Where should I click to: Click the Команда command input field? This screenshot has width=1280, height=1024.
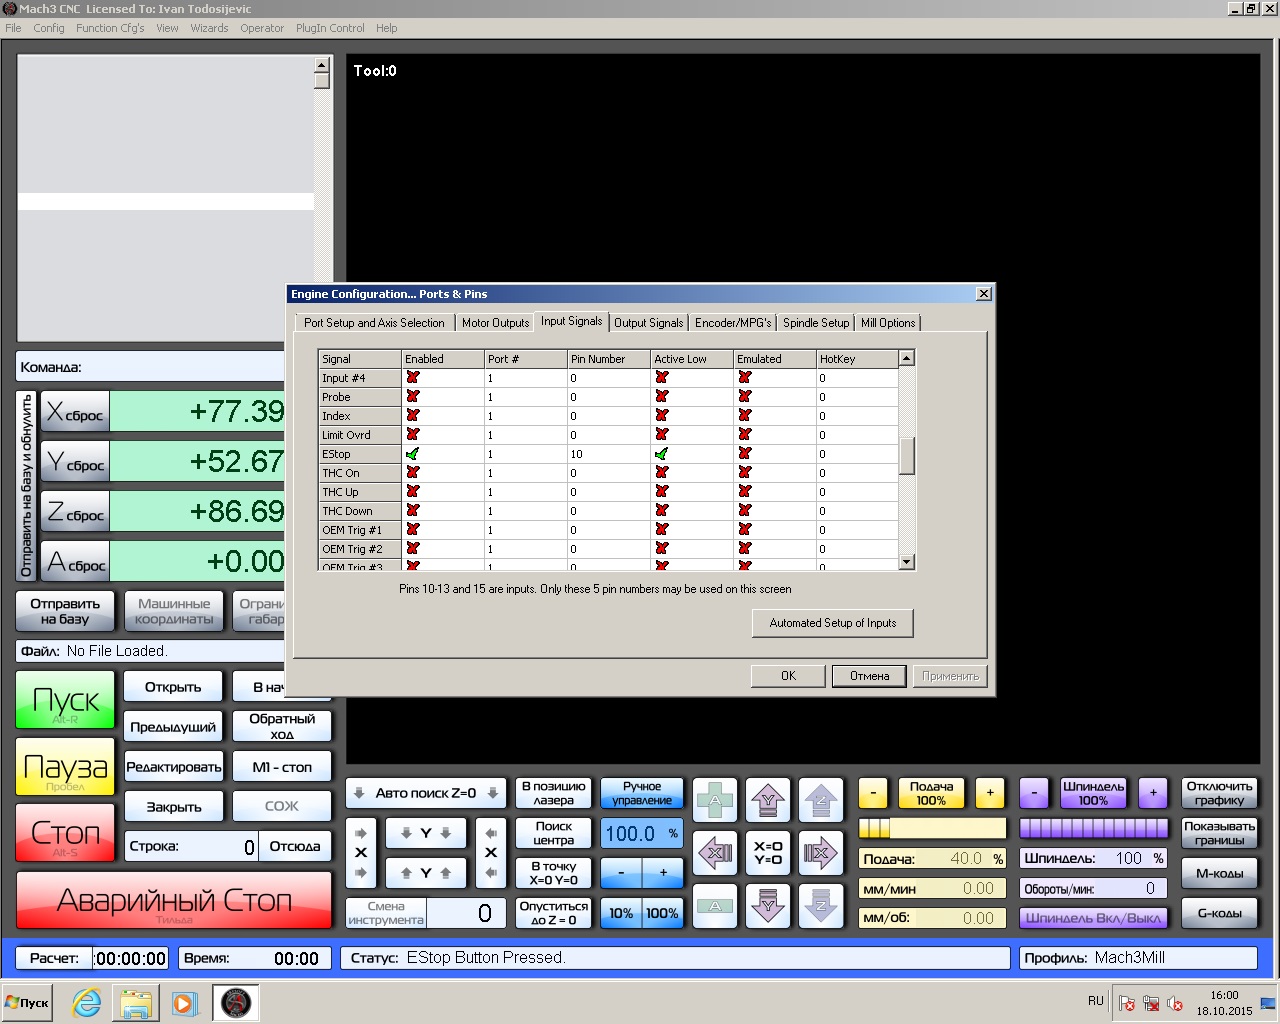151,367
